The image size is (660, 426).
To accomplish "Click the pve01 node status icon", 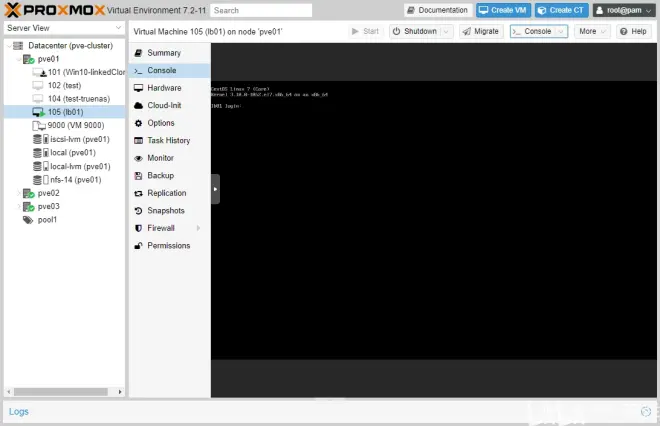I will (x=28, y=59).
